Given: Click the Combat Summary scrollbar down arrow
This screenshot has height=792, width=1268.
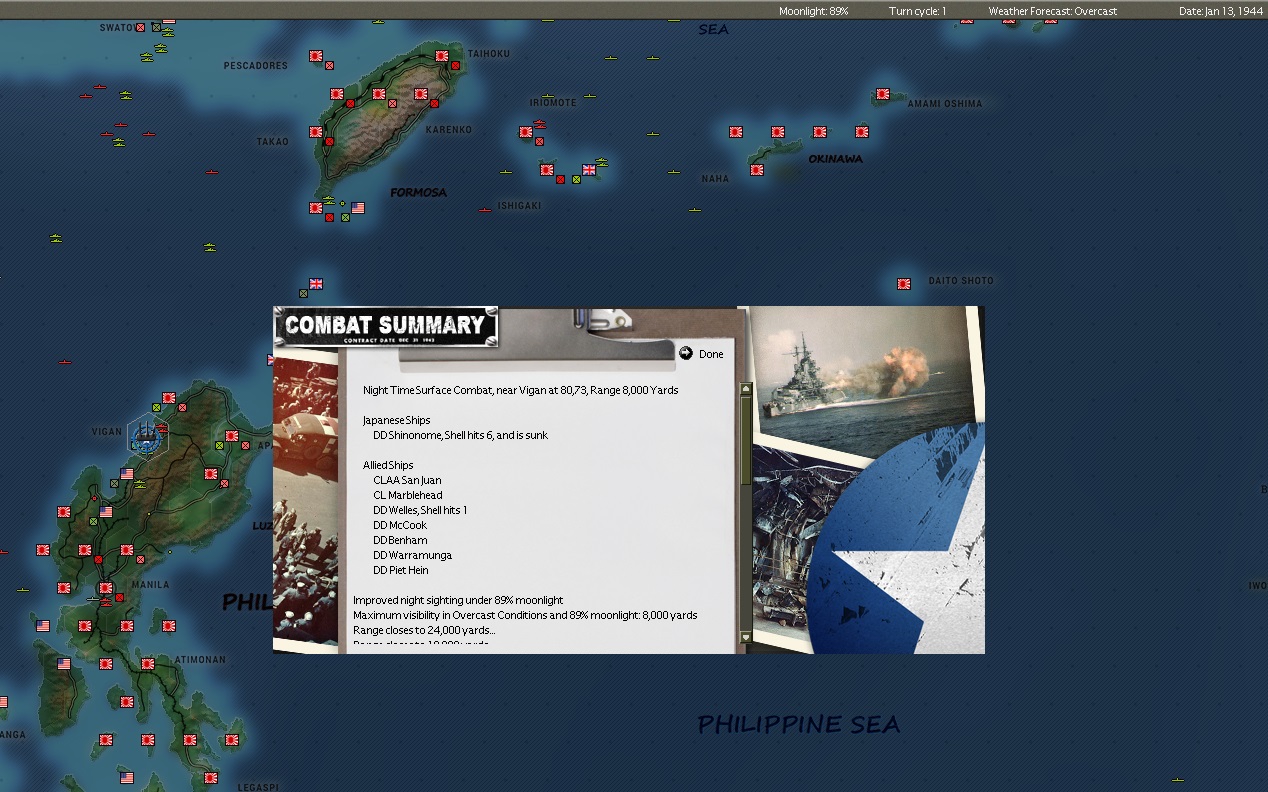Looking at the screenshot, I should [x=745, y=637].
